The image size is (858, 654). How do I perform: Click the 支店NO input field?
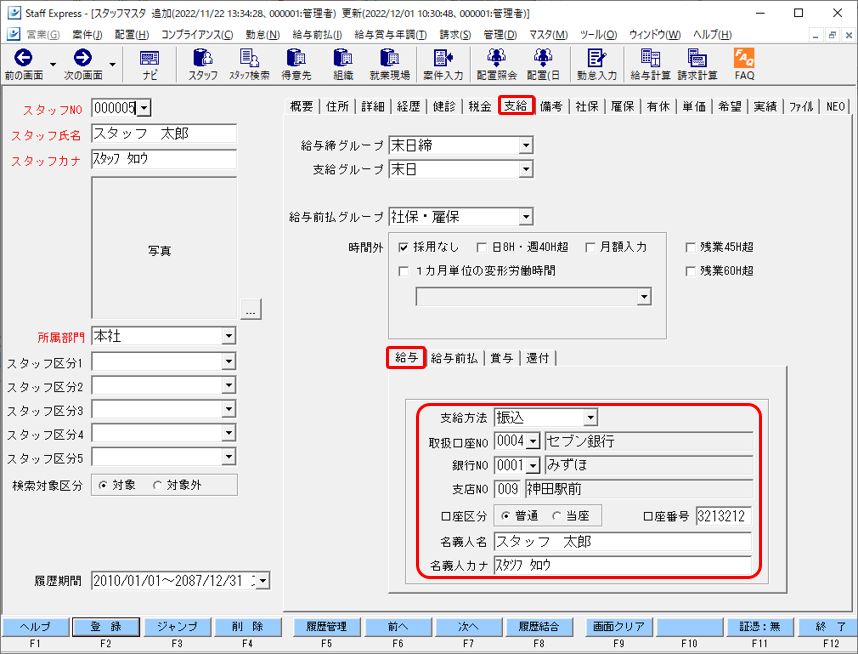tap(507, 489)
